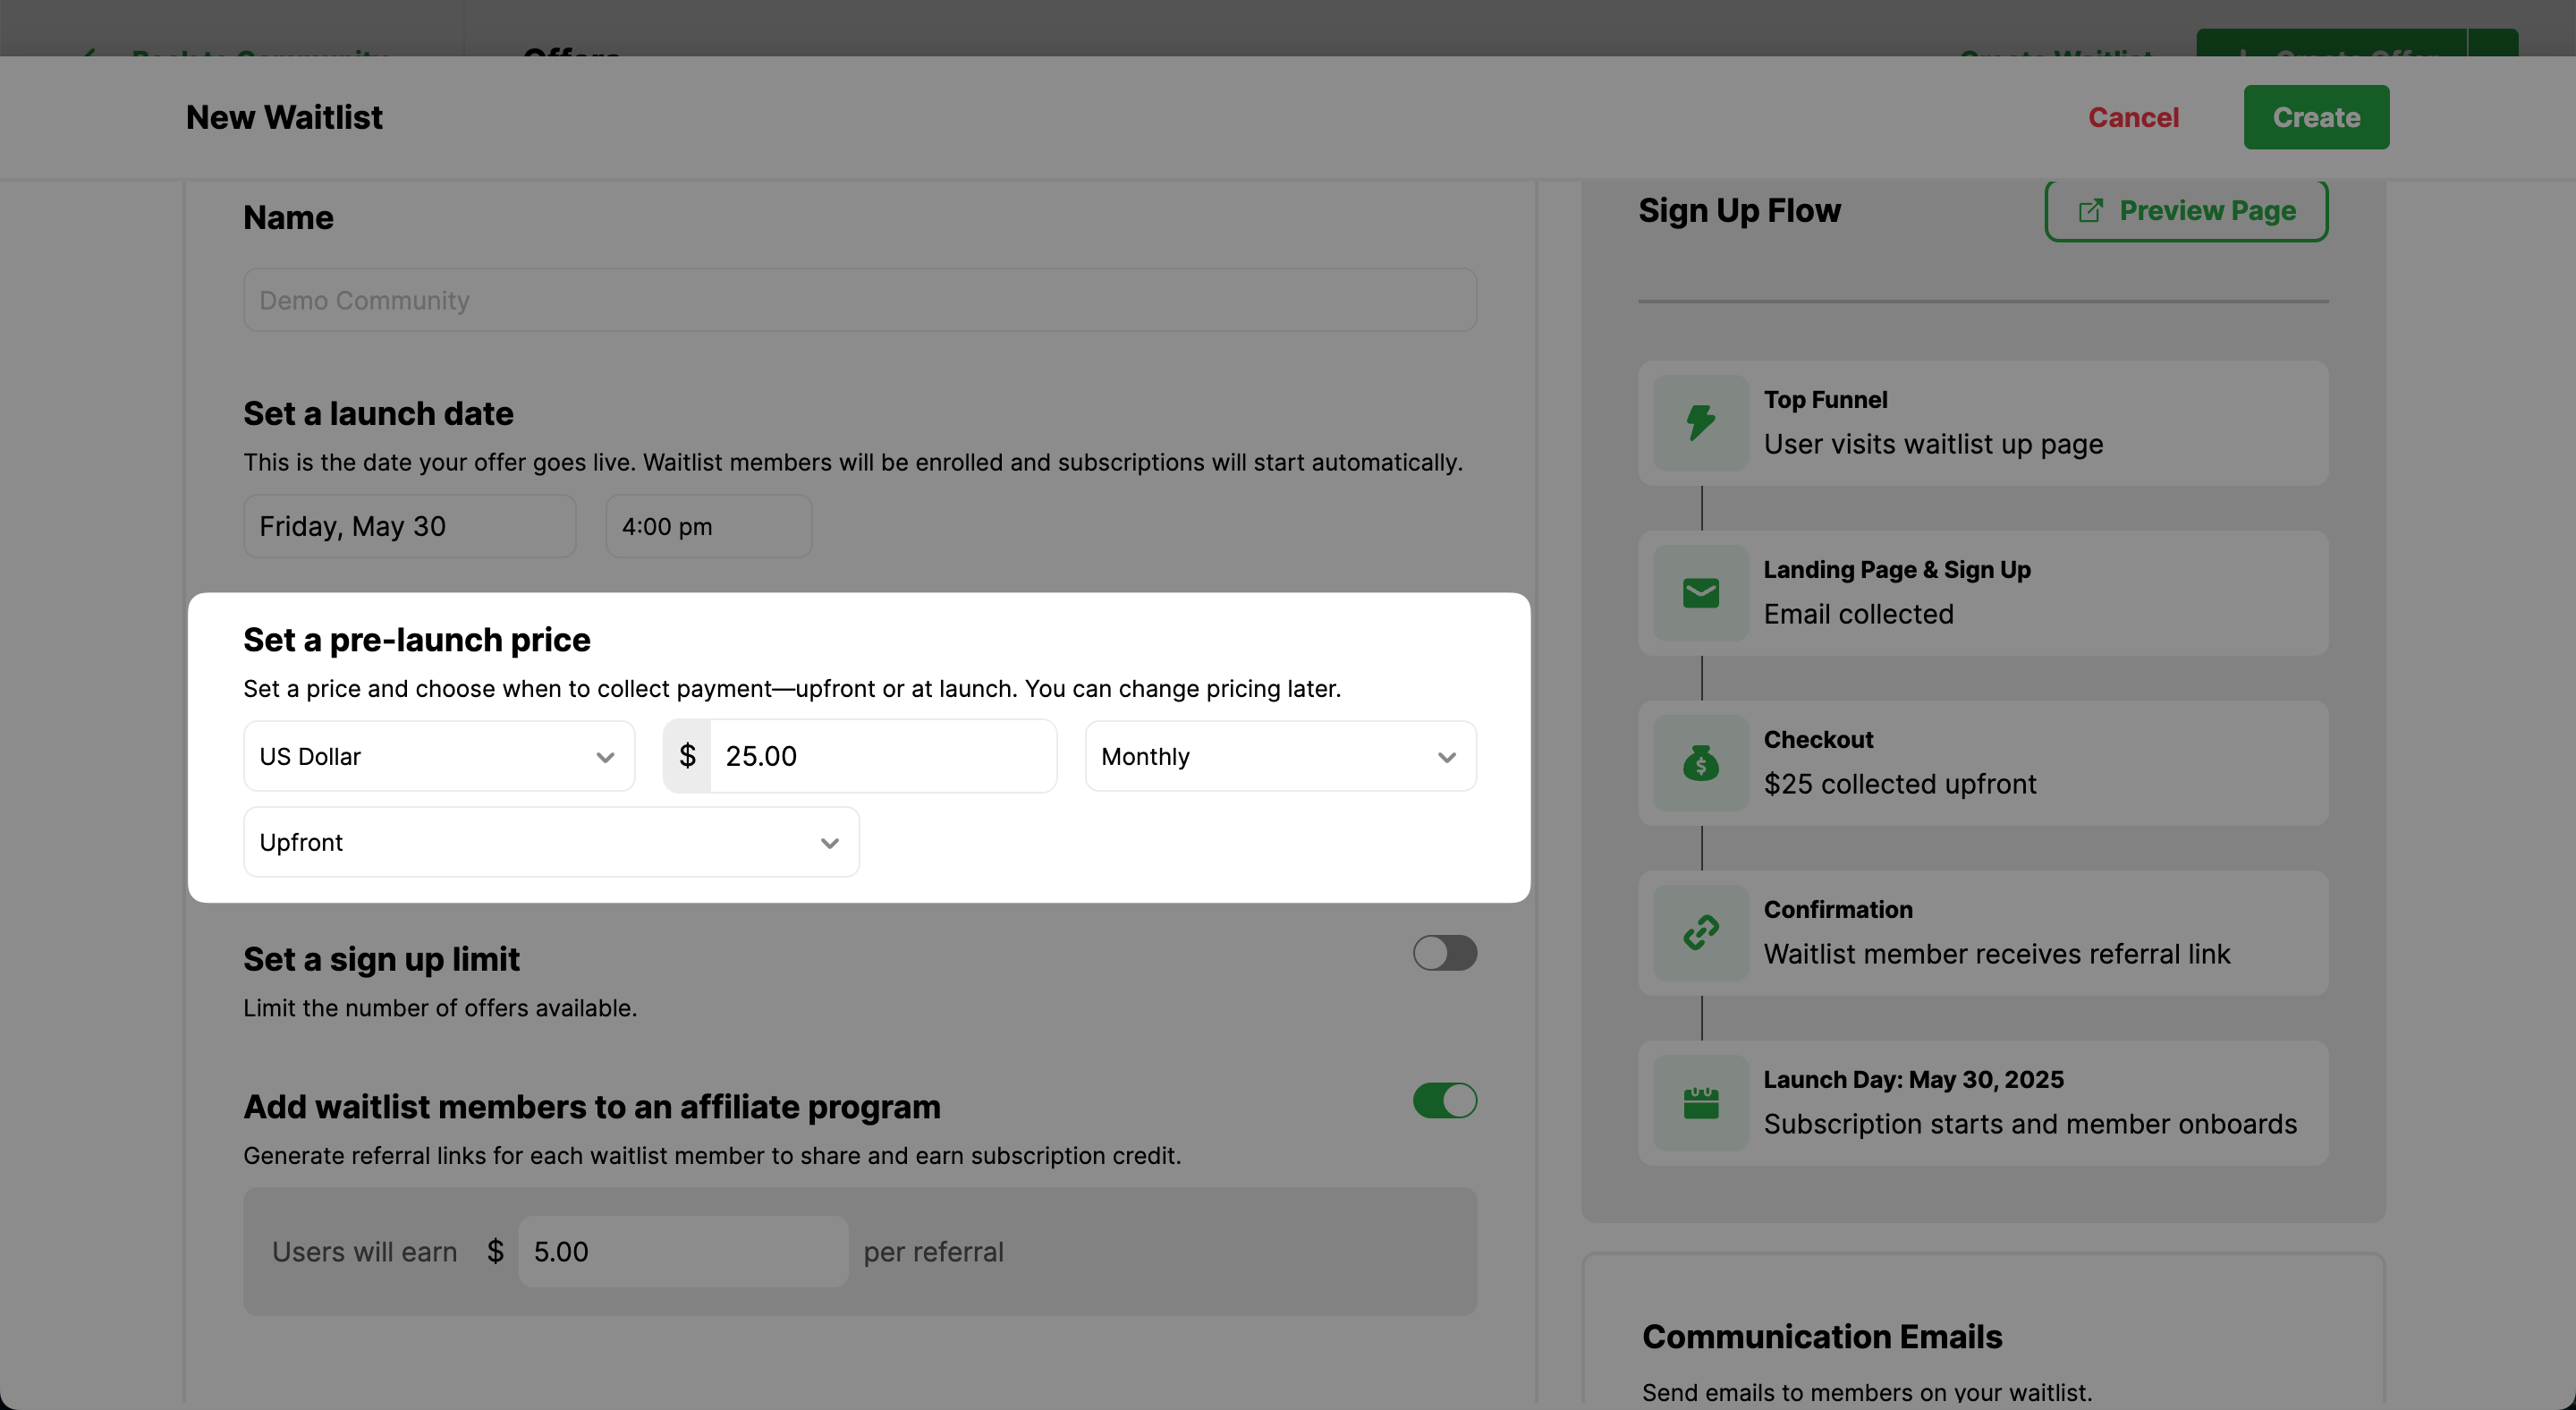Click the Demo Community name field
2576x1410 pixels.
(x=859, y=300)
